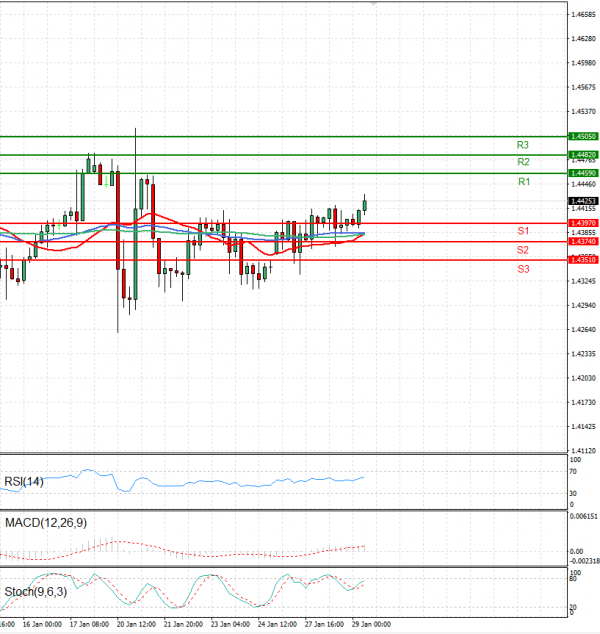Select the 1.43510 support price tag
This screenshot has width=600, height=634.
click(583, 260)
